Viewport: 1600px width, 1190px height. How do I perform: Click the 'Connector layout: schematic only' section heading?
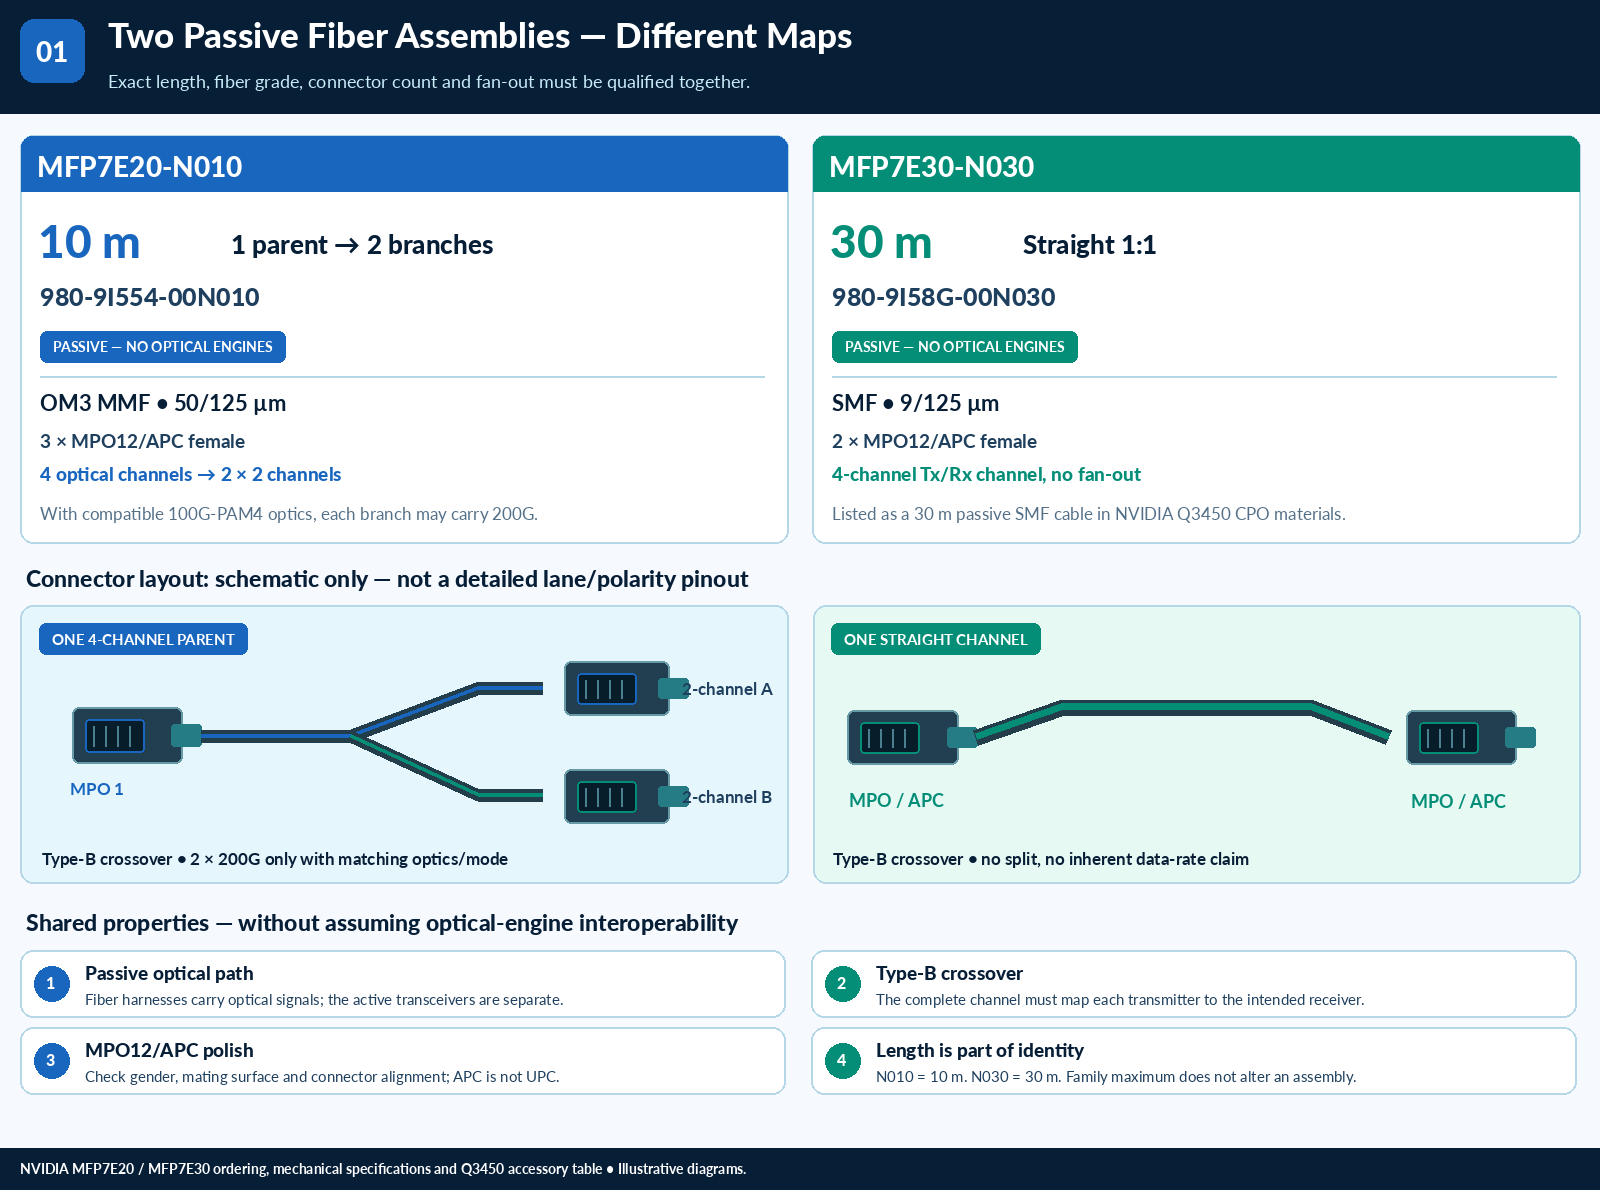click(387, 579)
